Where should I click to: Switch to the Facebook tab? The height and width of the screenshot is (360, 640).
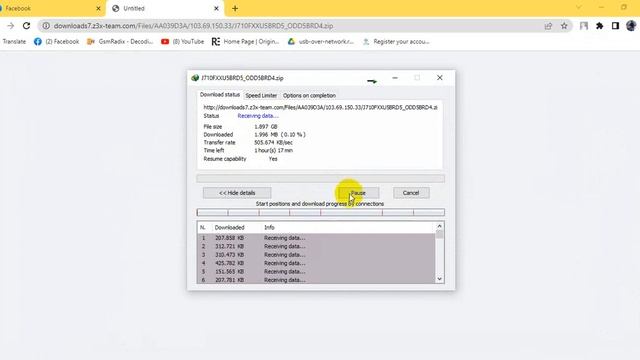(x=51, y=8)
